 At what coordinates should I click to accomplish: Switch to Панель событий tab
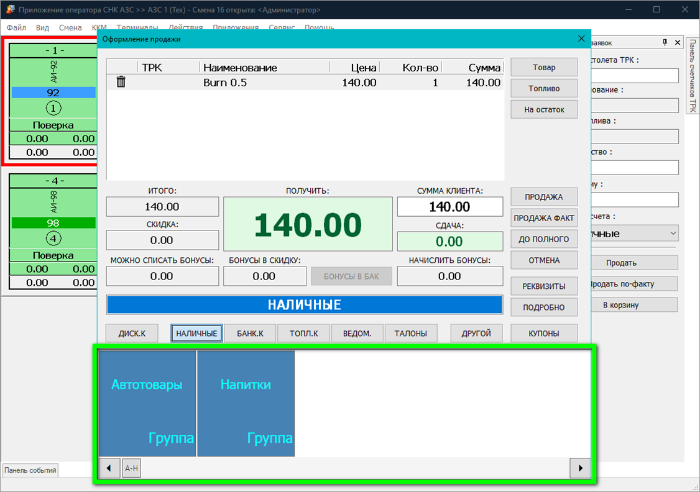(x=30, y=469)
